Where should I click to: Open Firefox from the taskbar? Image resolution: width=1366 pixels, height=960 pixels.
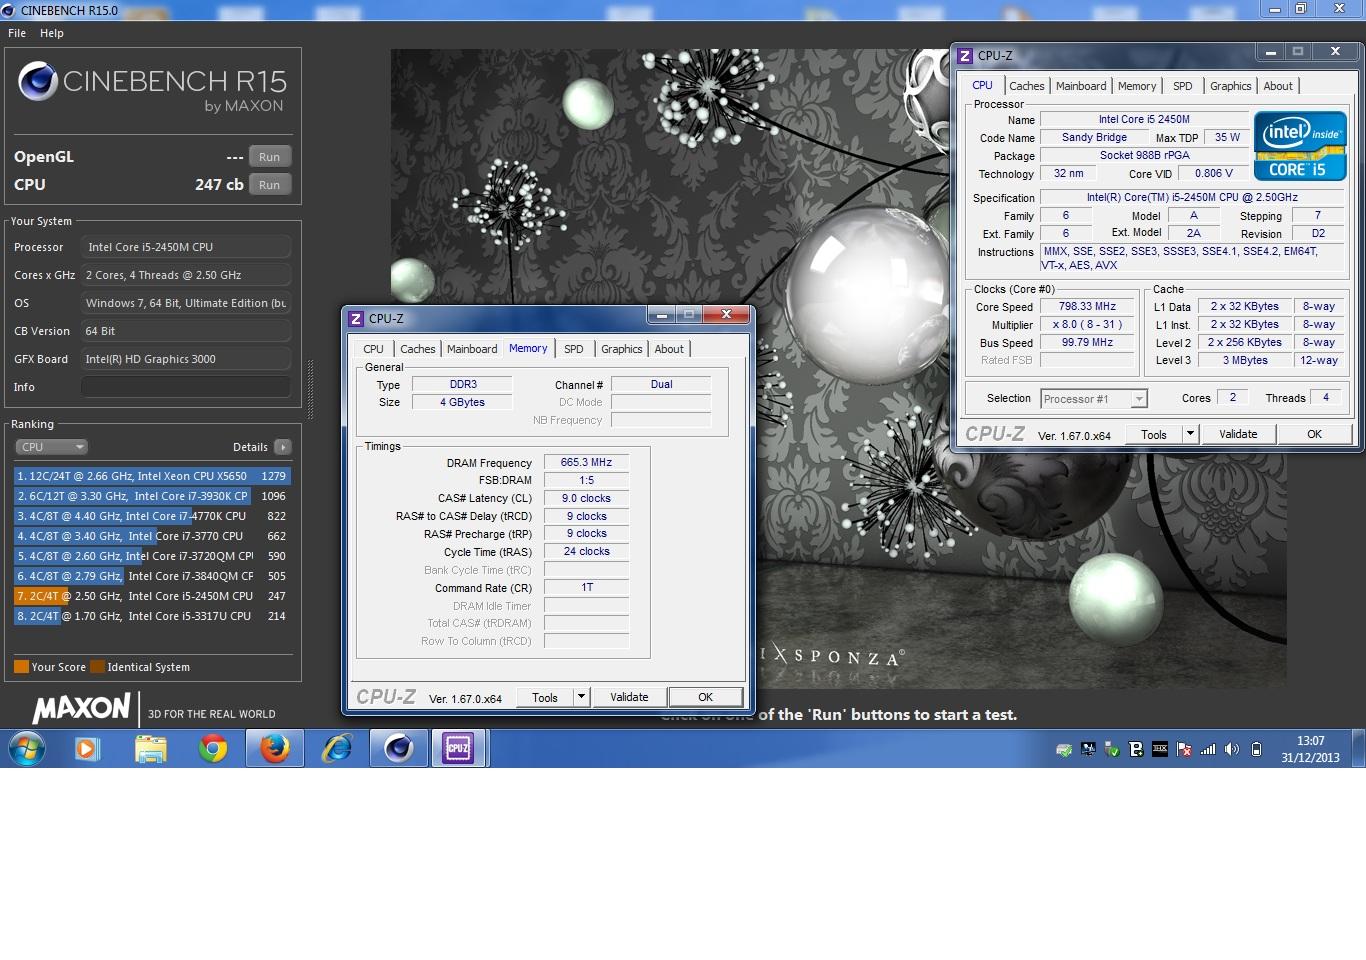coord(274,748)
